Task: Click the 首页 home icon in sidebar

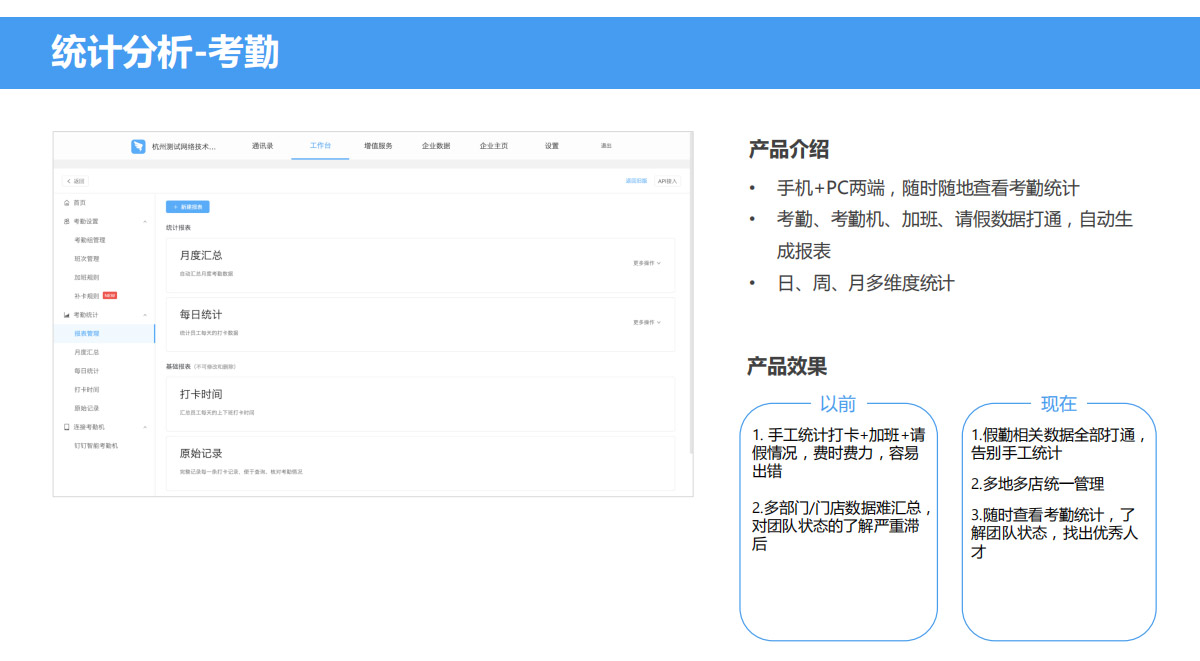Action: (x=67, y=203)
